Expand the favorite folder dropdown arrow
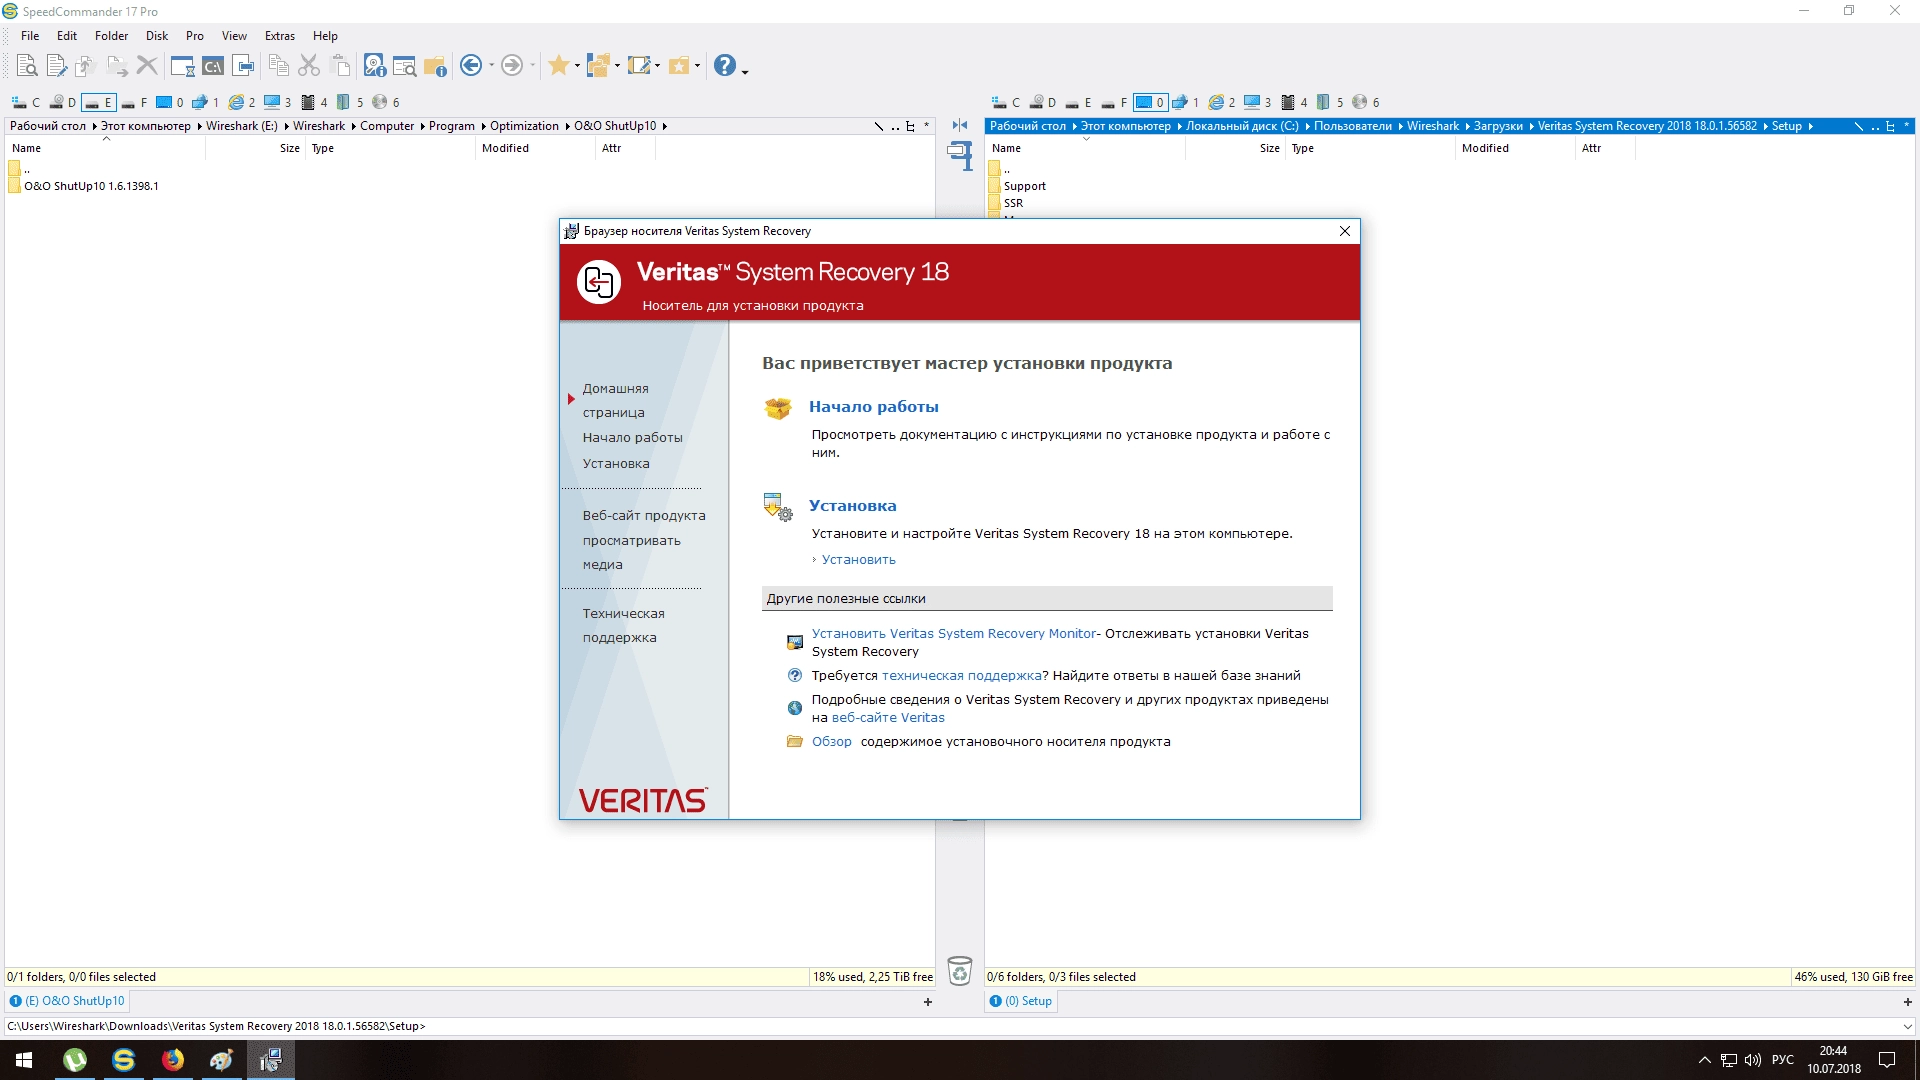 [697, 66]
